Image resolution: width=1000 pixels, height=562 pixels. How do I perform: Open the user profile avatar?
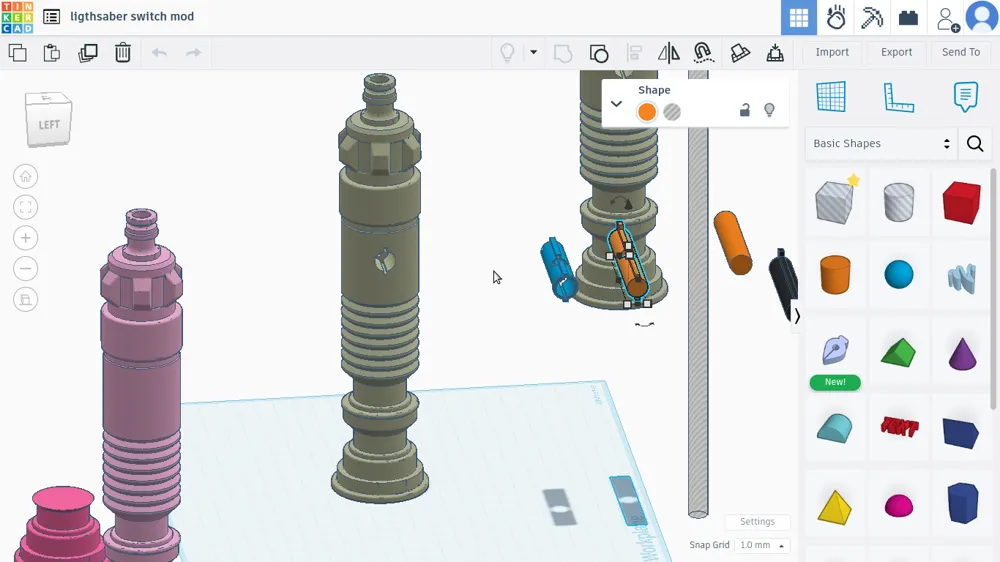(982, 17)
